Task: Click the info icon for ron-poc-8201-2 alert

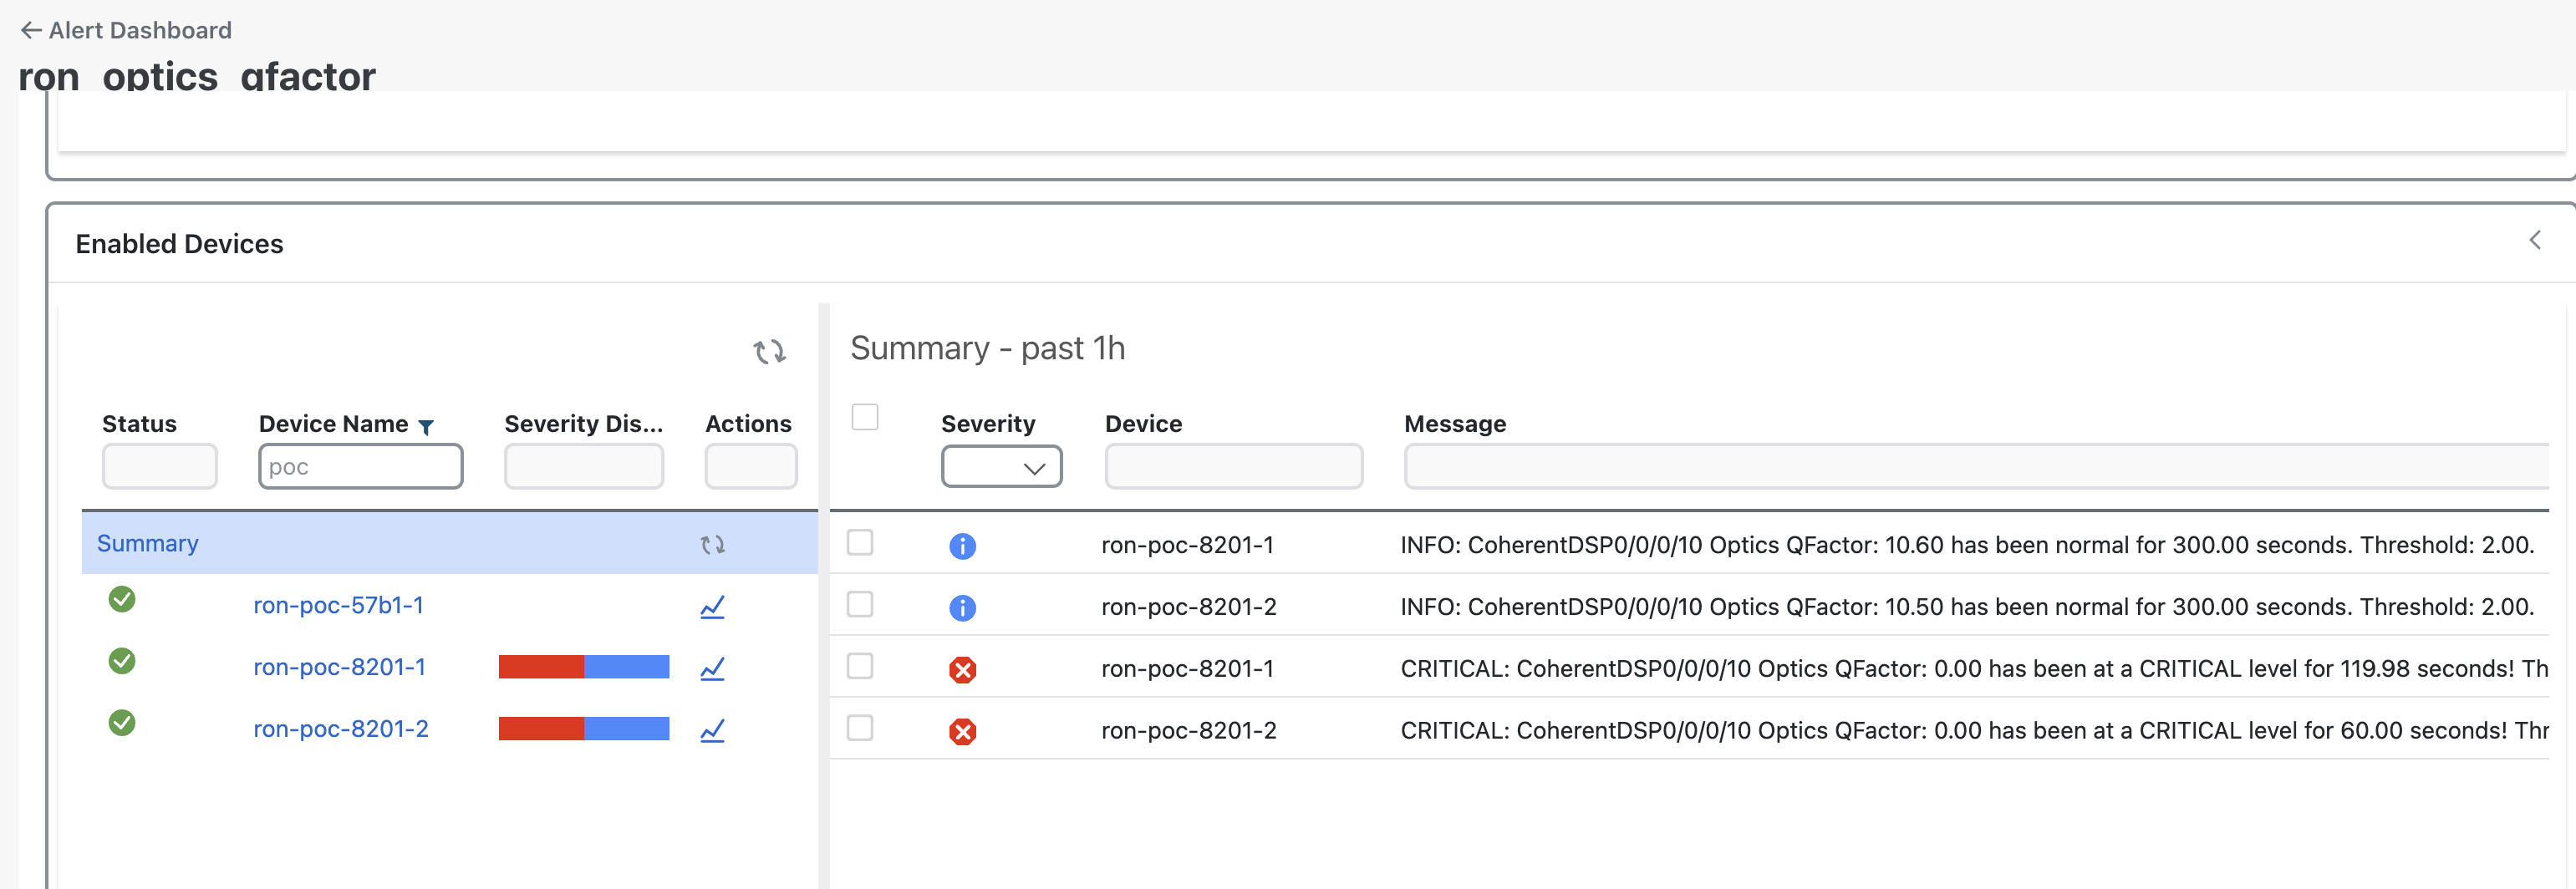Action: (962, 608)
